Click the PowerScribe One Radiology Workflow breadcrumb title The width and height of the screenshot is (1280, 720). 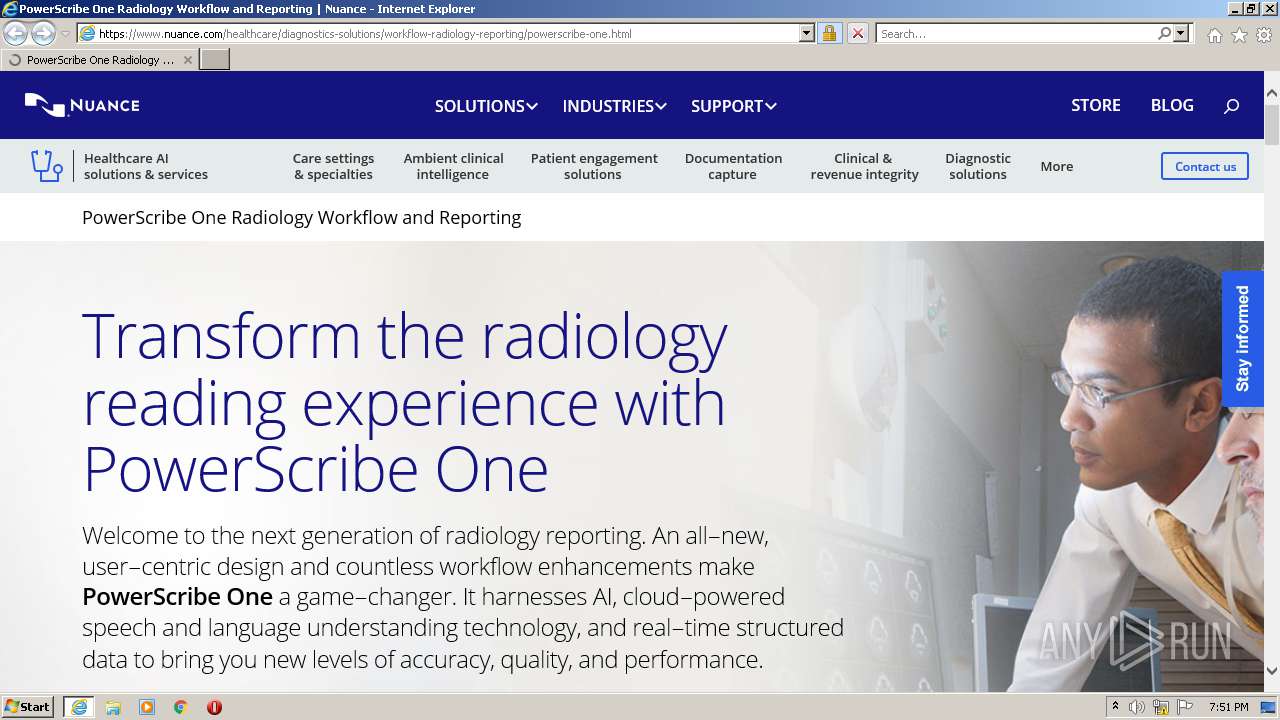tap(301, 217)
